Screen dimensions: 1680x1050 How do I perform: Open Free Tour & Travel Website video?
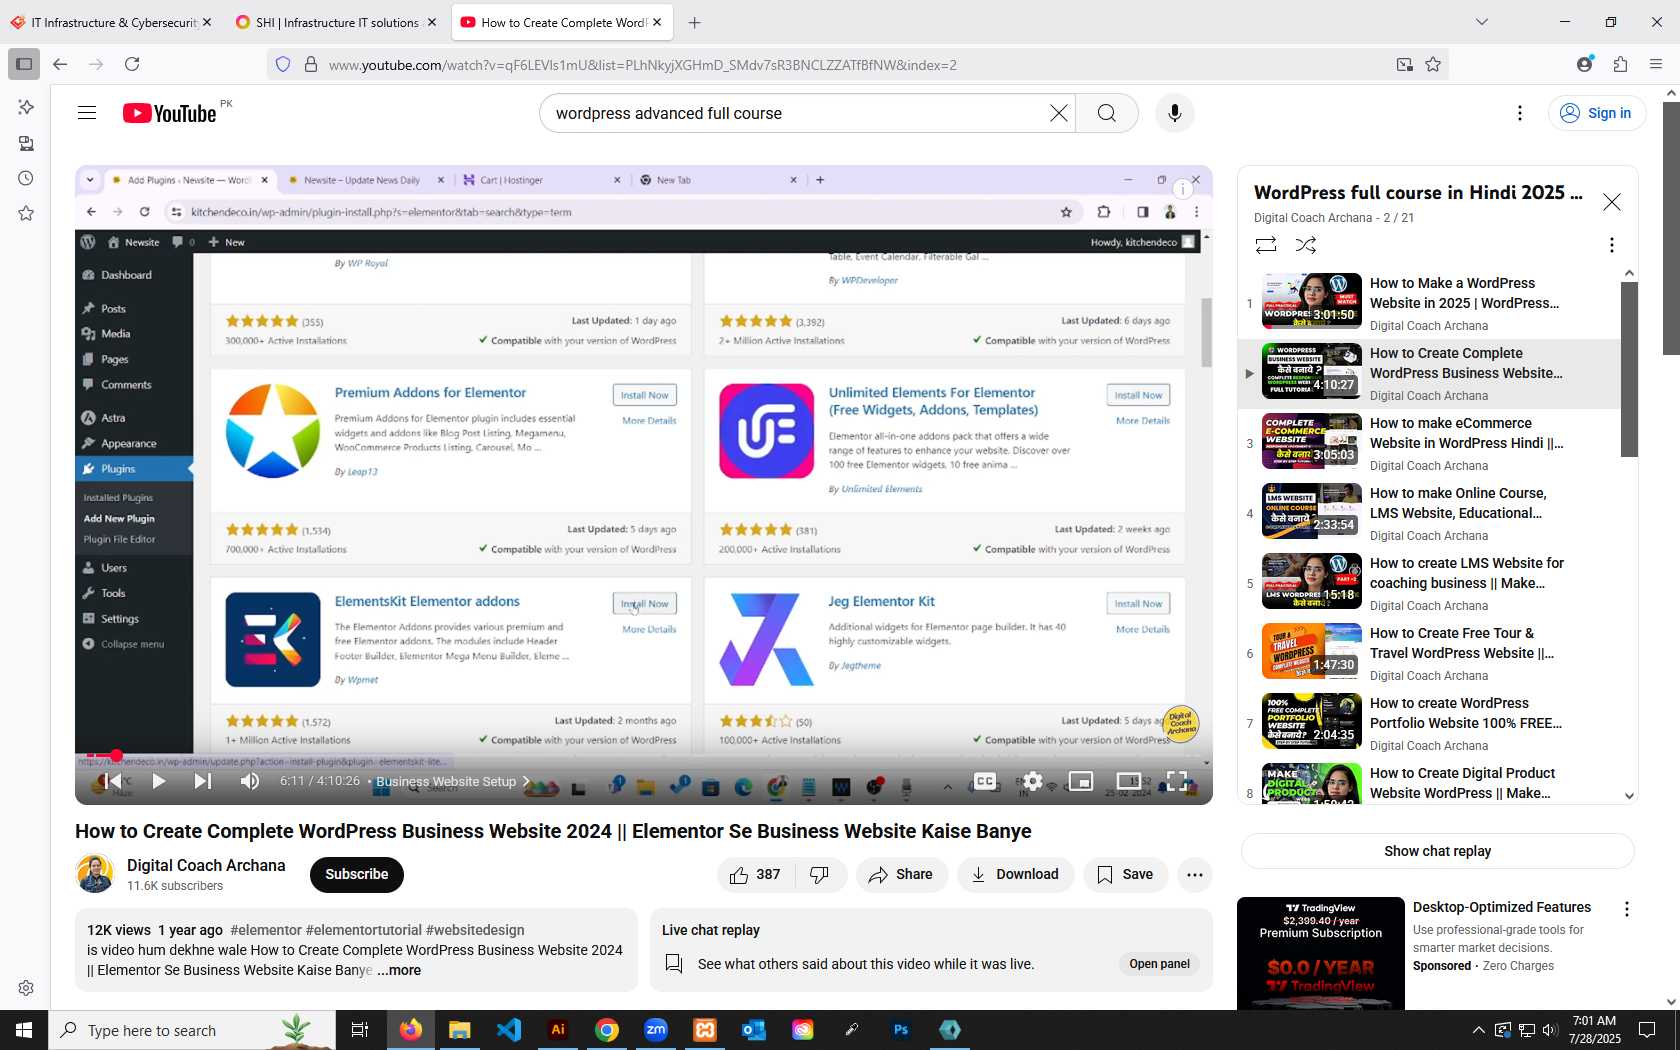[1430, 653]
